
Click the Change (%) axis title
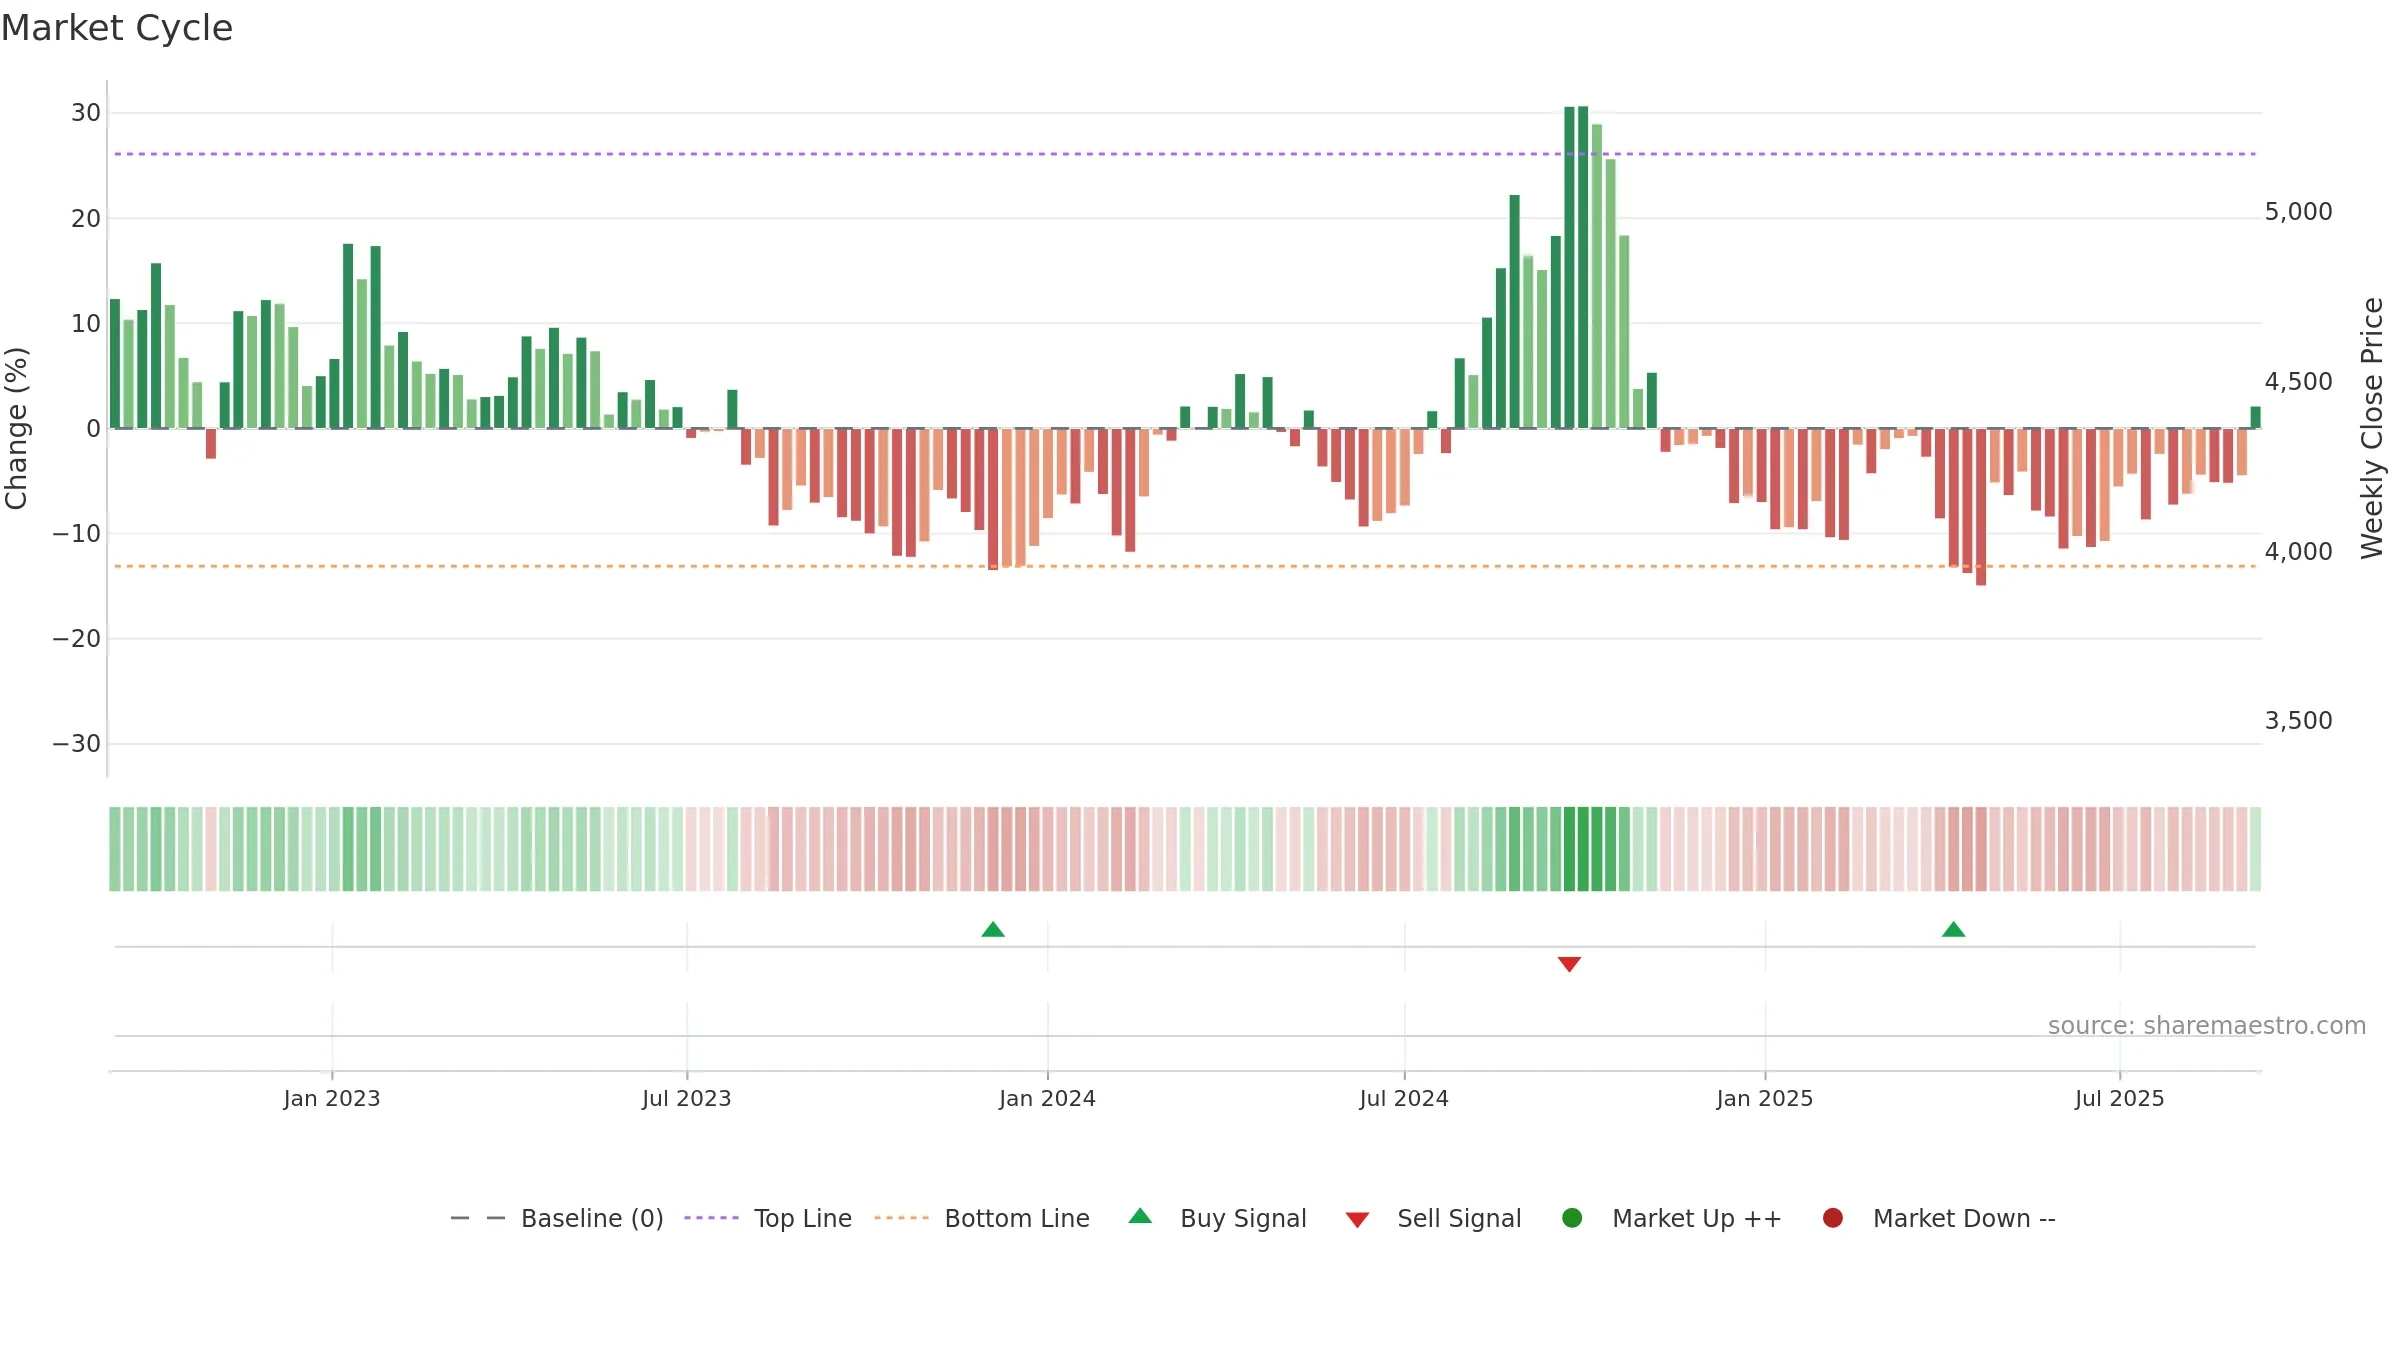(x=16, y=428)
